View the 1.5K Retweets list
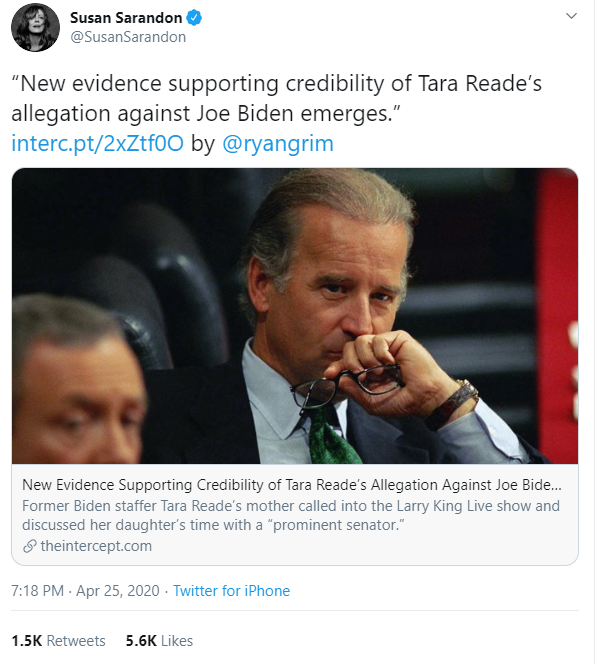The height and width of the screenshot is (664, 608). [58, 640]
